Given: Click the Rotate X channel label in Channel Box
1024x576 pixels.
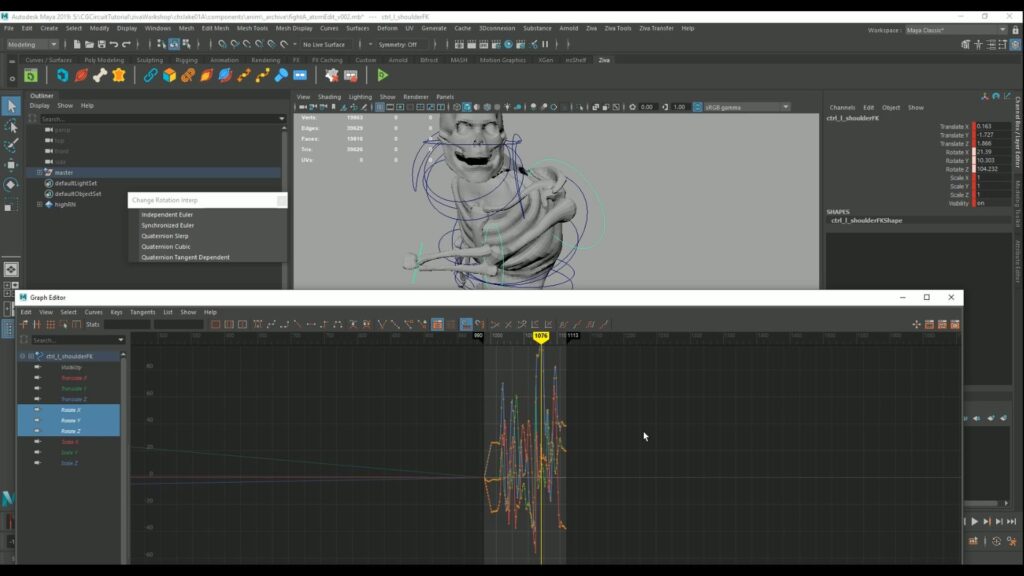Looking at the screenshot, I should (x=957, y=152).
